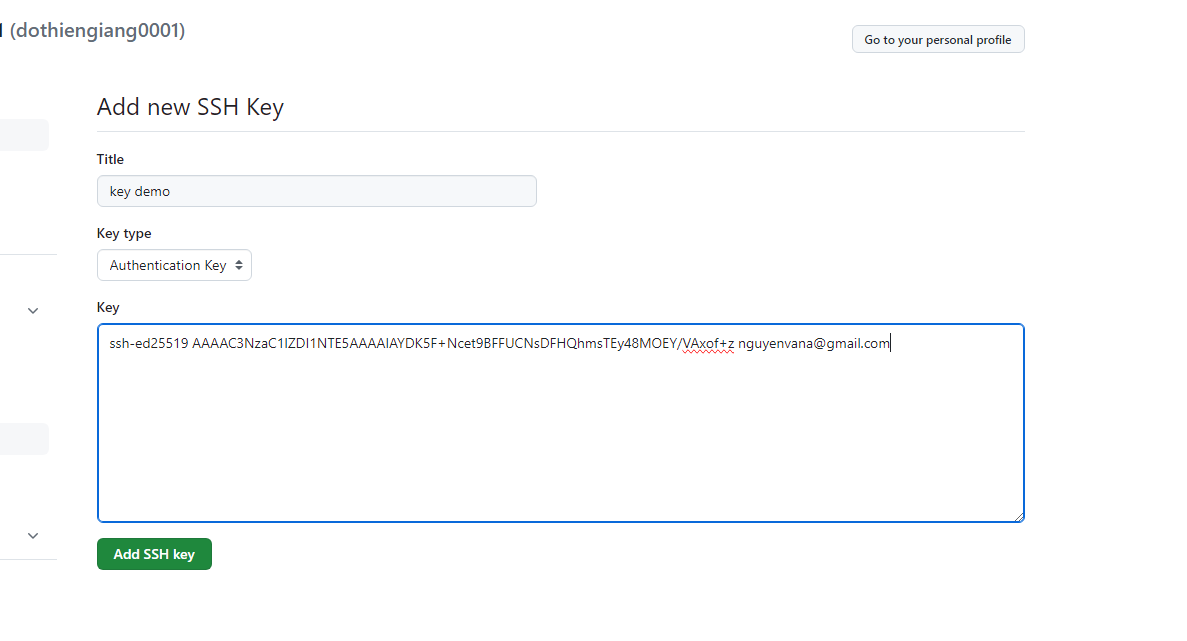Expand the lower sidebar chevron
1187x641 pixels.
33,536
